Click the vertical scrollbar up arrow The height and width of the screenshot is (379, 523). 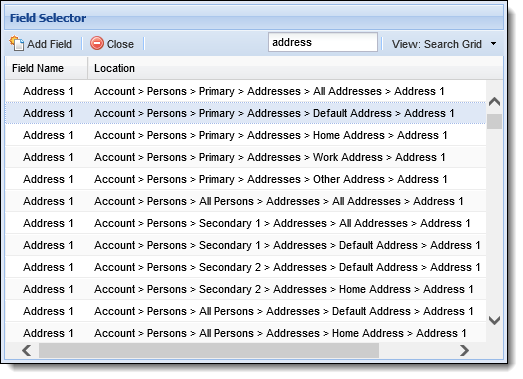click(494, 102)
